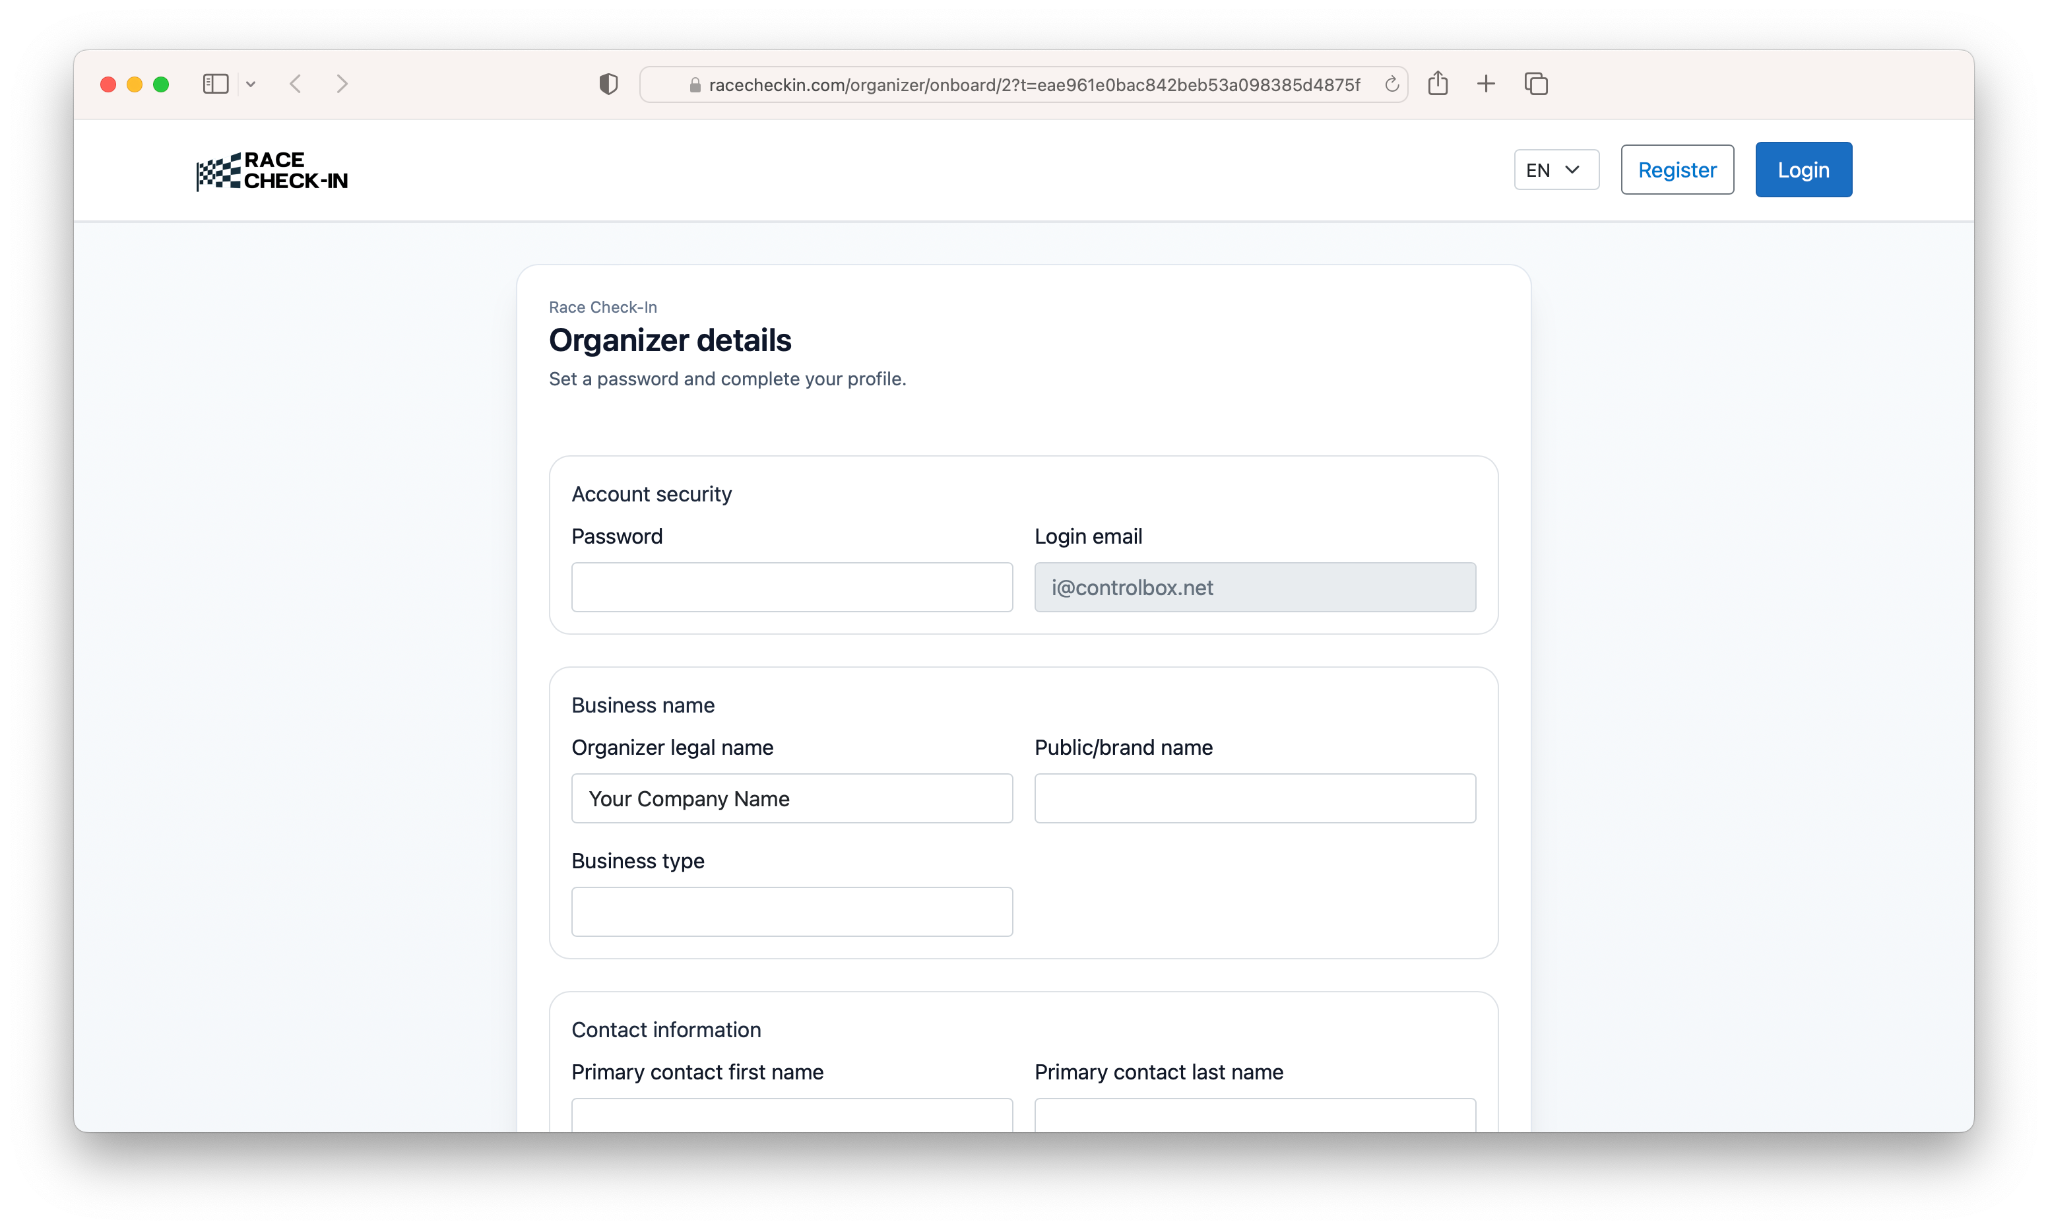Click the Organizer legal name field
The height and width of the screenshot is (1229, 2048).
click(x=792, y=798)
